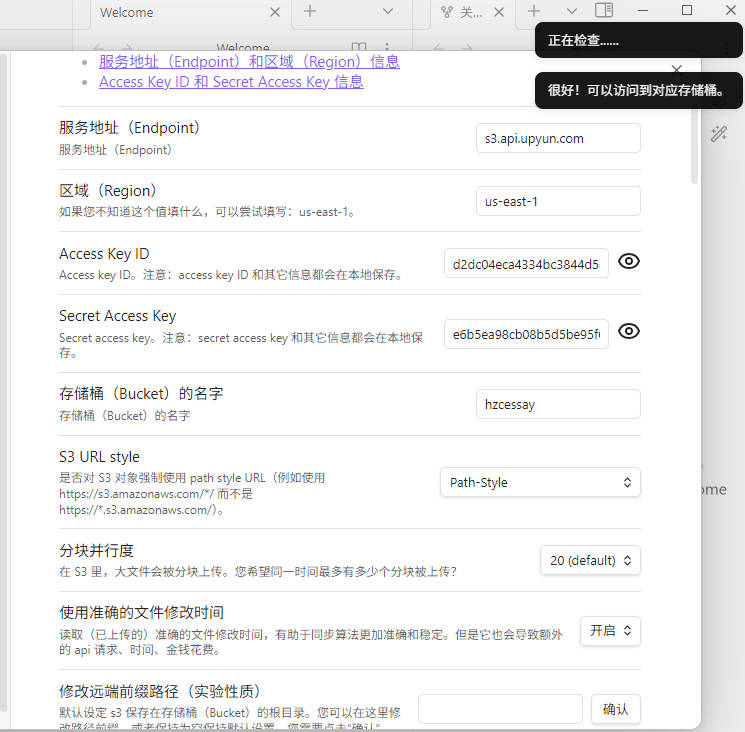Click the Access Key ID input field
This screenshot has width=745, height=732.
click(526, 263)
